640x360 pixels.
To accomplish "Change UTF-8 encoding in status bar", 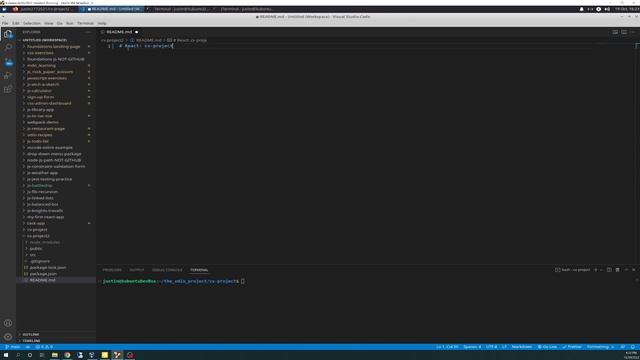I will (491, 347).
